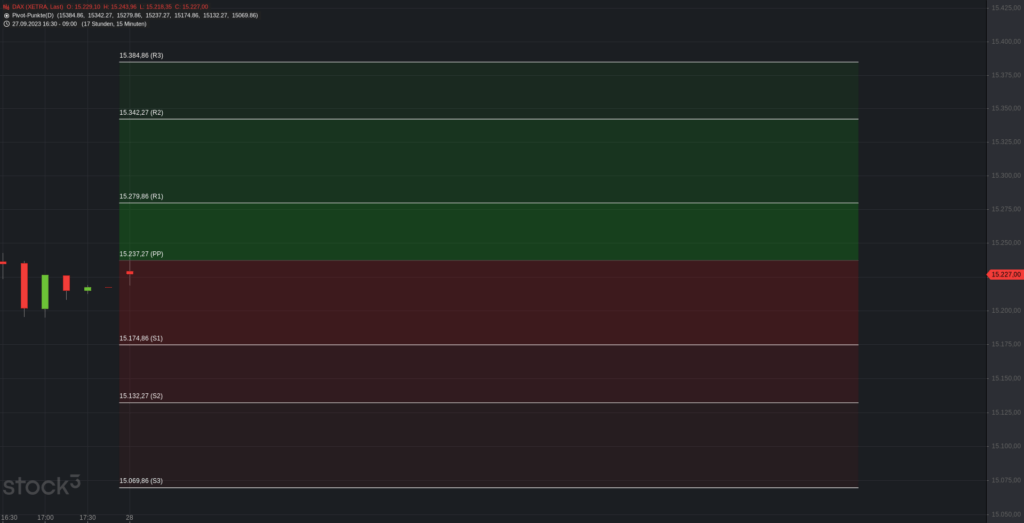Screen dimensions: 1024x523
Task: Click the 15.174,86 (S1) support label
Action: [x=141, y=338]
